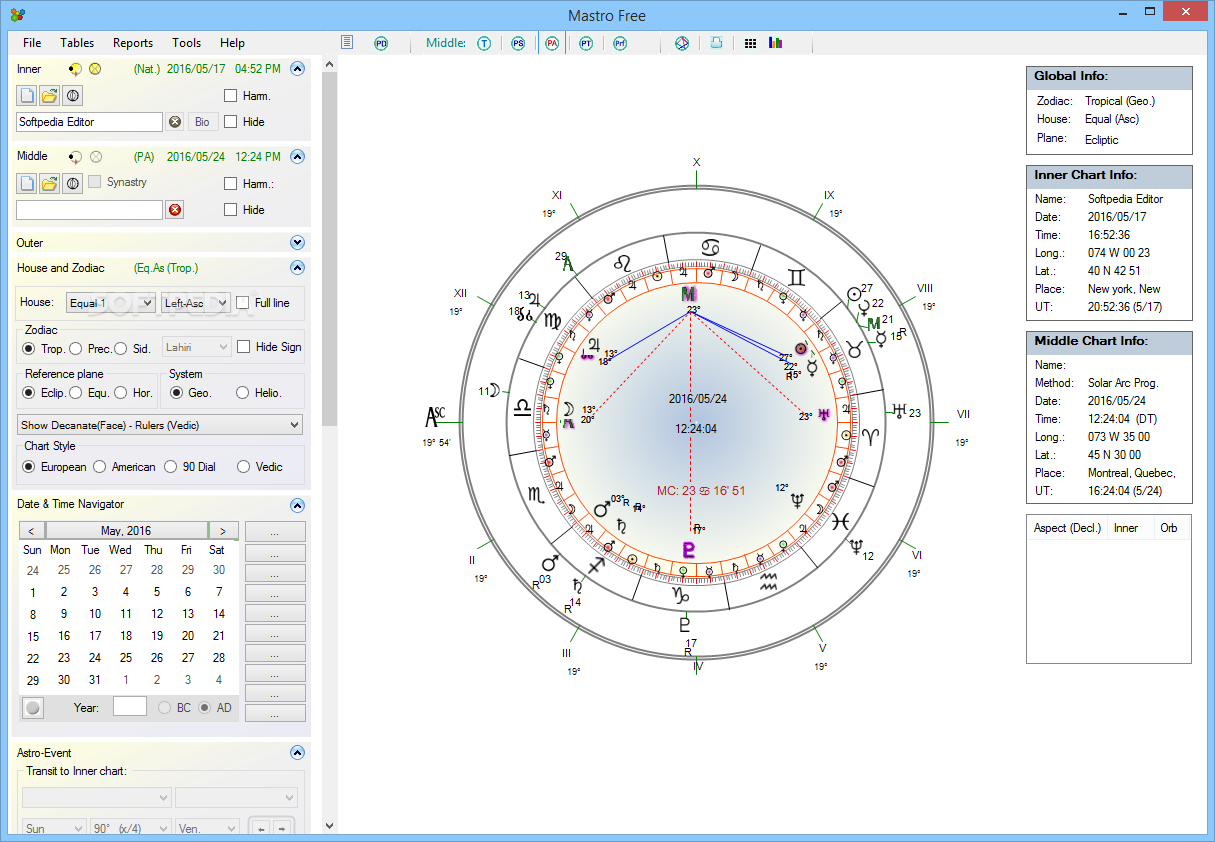This screenshot has width=1215, height=842.
Task: Click the Inner chart yellow crossed-circle icon
Action: pyautogui.click(x=96, y=69)
